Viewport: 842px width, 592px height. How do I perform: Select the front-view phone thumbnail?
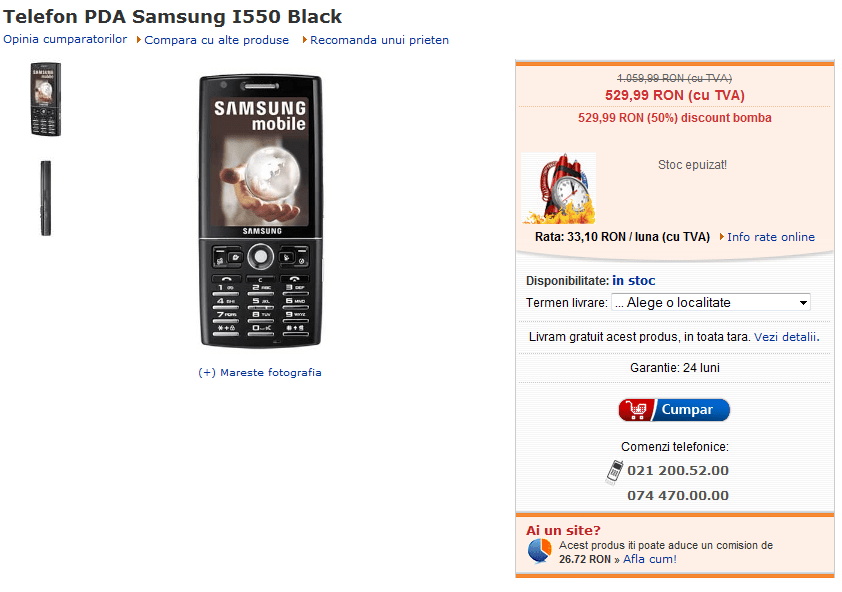coord(46,99)
